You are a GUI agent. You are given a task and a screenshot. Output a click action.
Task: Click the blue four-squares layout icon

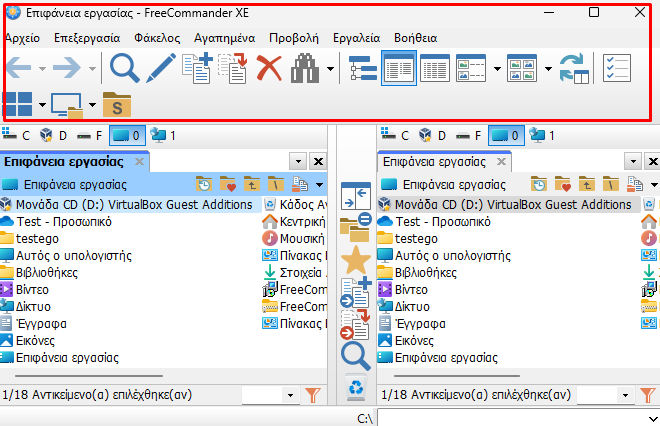(x=18, y=104)
